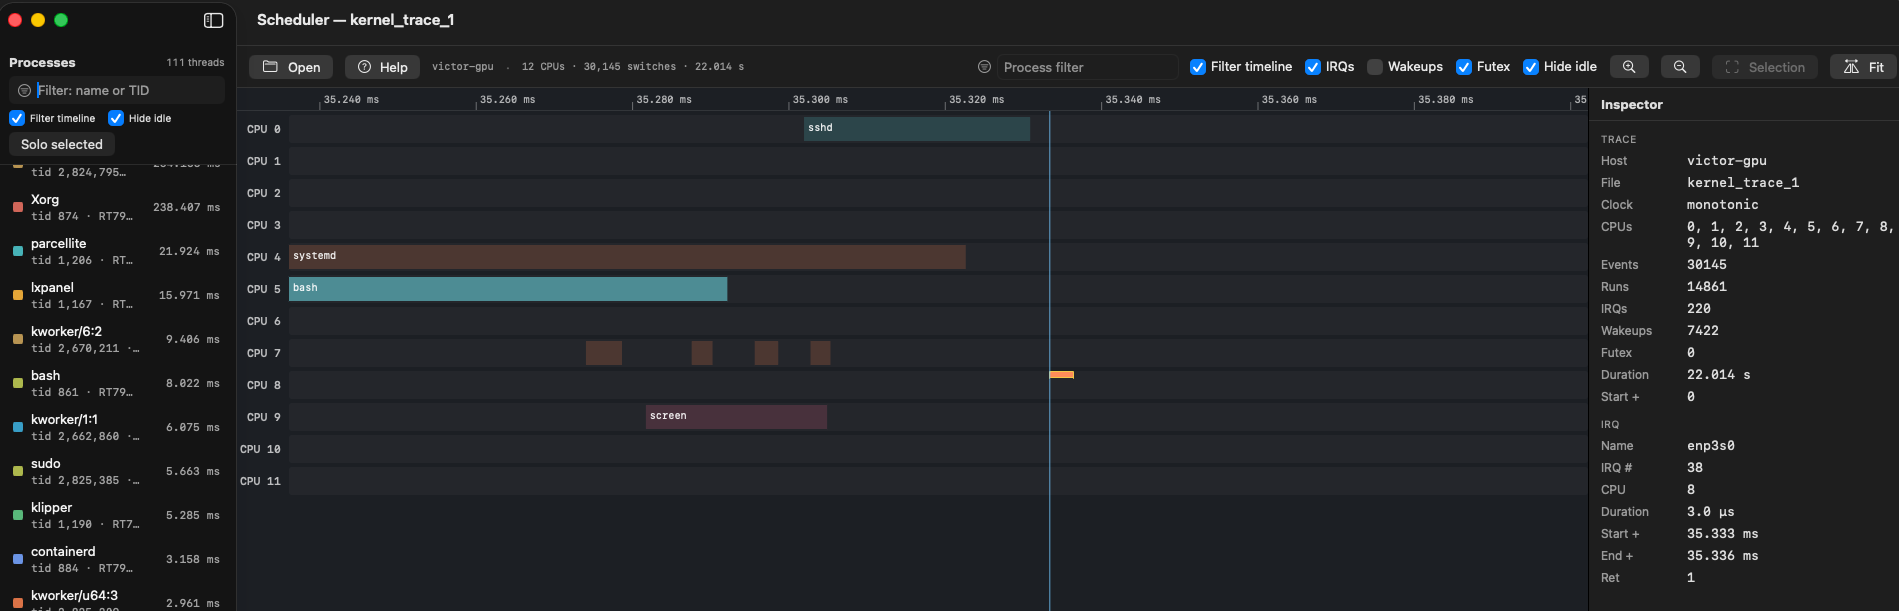The height and width of the screenshot is (611, 1899).
Task: Click the IRQ Start value 35.333 ms
Action: 1722,533
